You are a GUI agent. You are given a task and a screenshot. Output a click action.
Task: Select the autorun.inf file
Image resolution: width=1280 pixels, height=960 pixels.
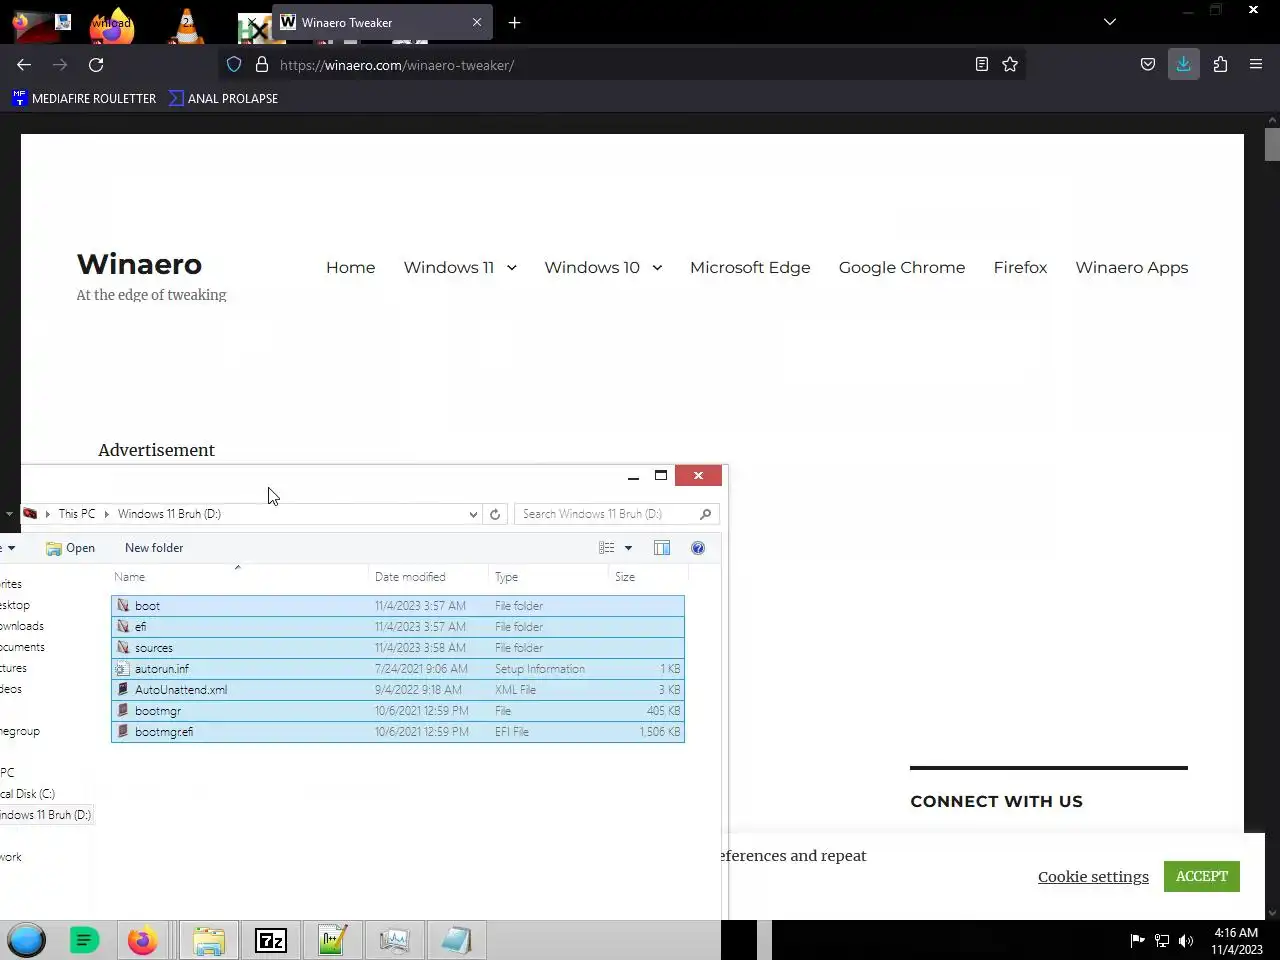(x=398, y=669)
